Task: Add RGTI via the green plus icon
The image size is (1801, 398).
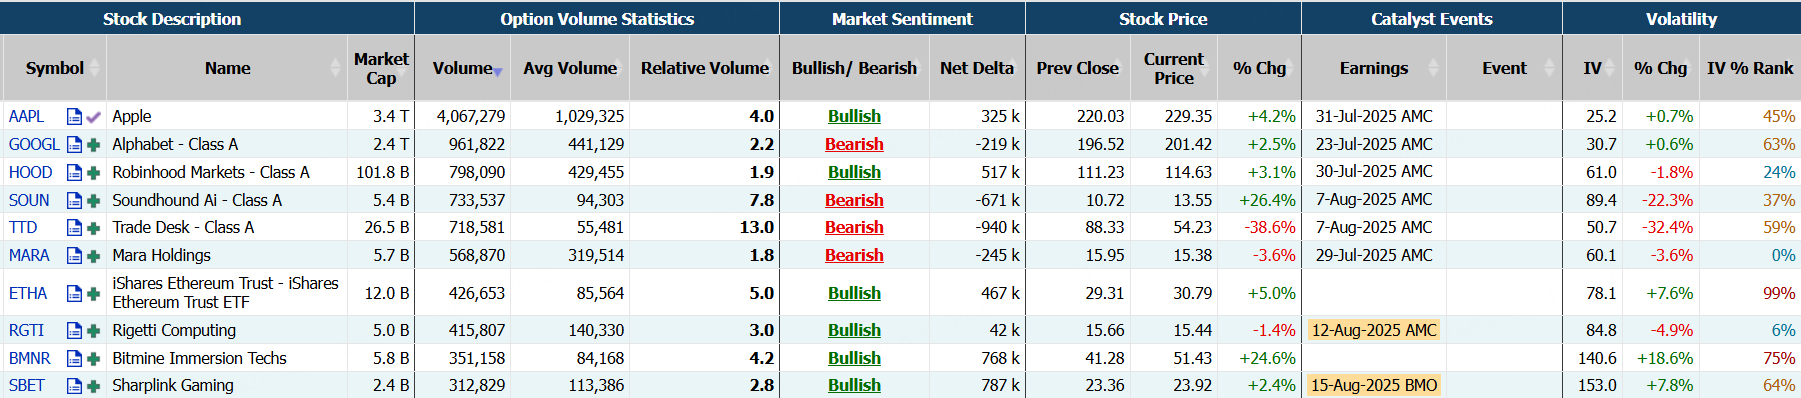Action: coord(94,331)
